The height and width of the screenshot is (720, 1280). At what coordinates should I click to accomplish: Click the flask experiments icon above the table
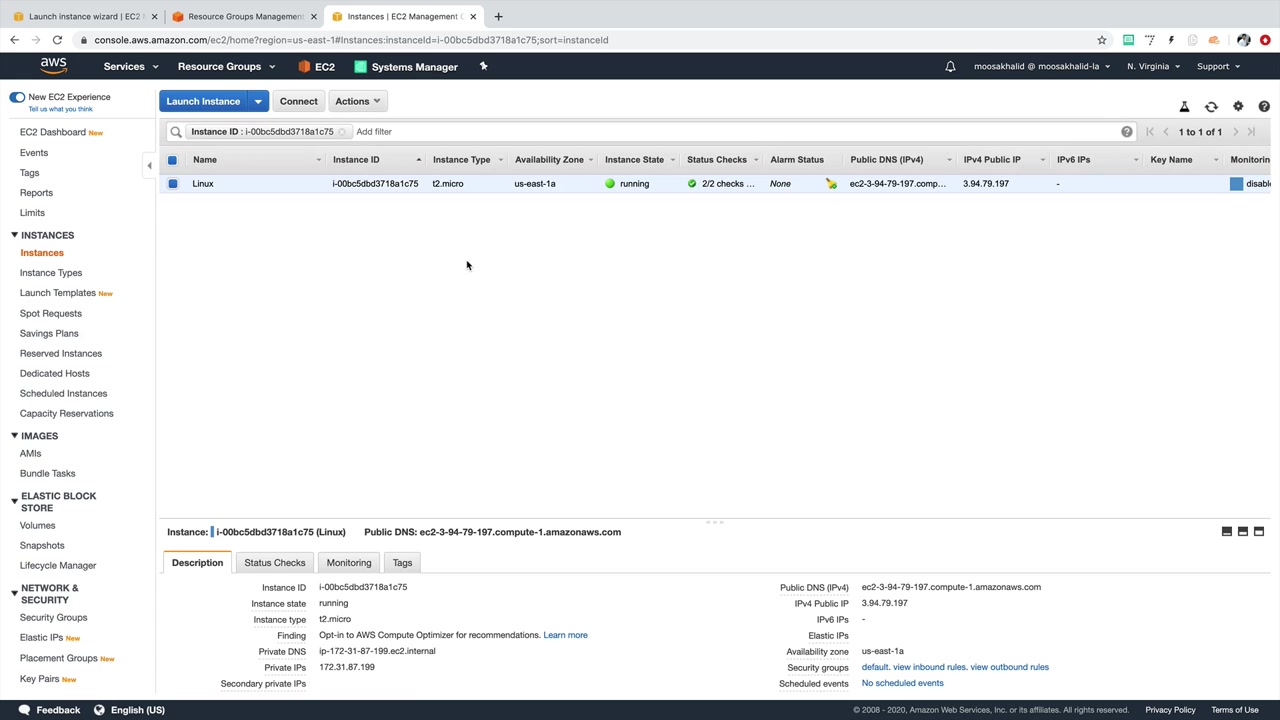pyautogui.click(x=1184, y=106)
